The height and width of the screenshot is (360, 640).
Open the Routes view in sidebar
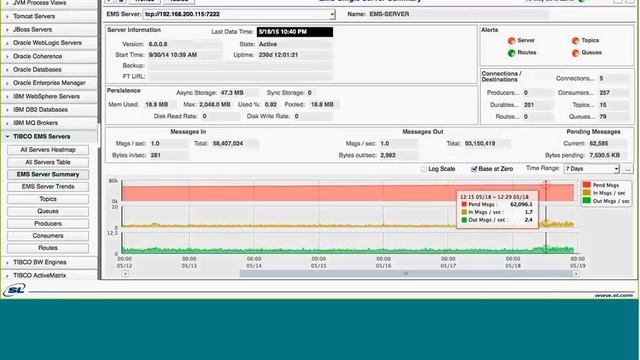click(48, 248)
